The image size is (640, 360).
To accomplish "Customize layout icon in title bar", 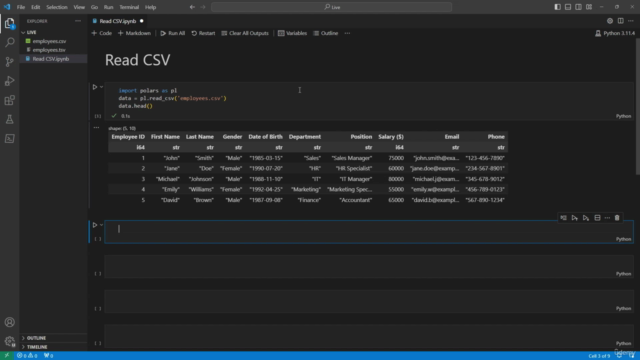I will [589, 7].
